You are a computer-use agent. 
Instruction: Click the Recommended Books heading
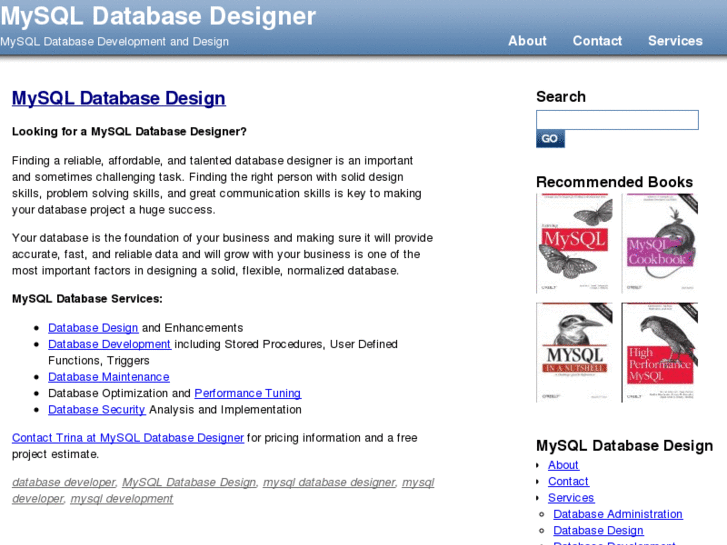[x=614, y=182]
